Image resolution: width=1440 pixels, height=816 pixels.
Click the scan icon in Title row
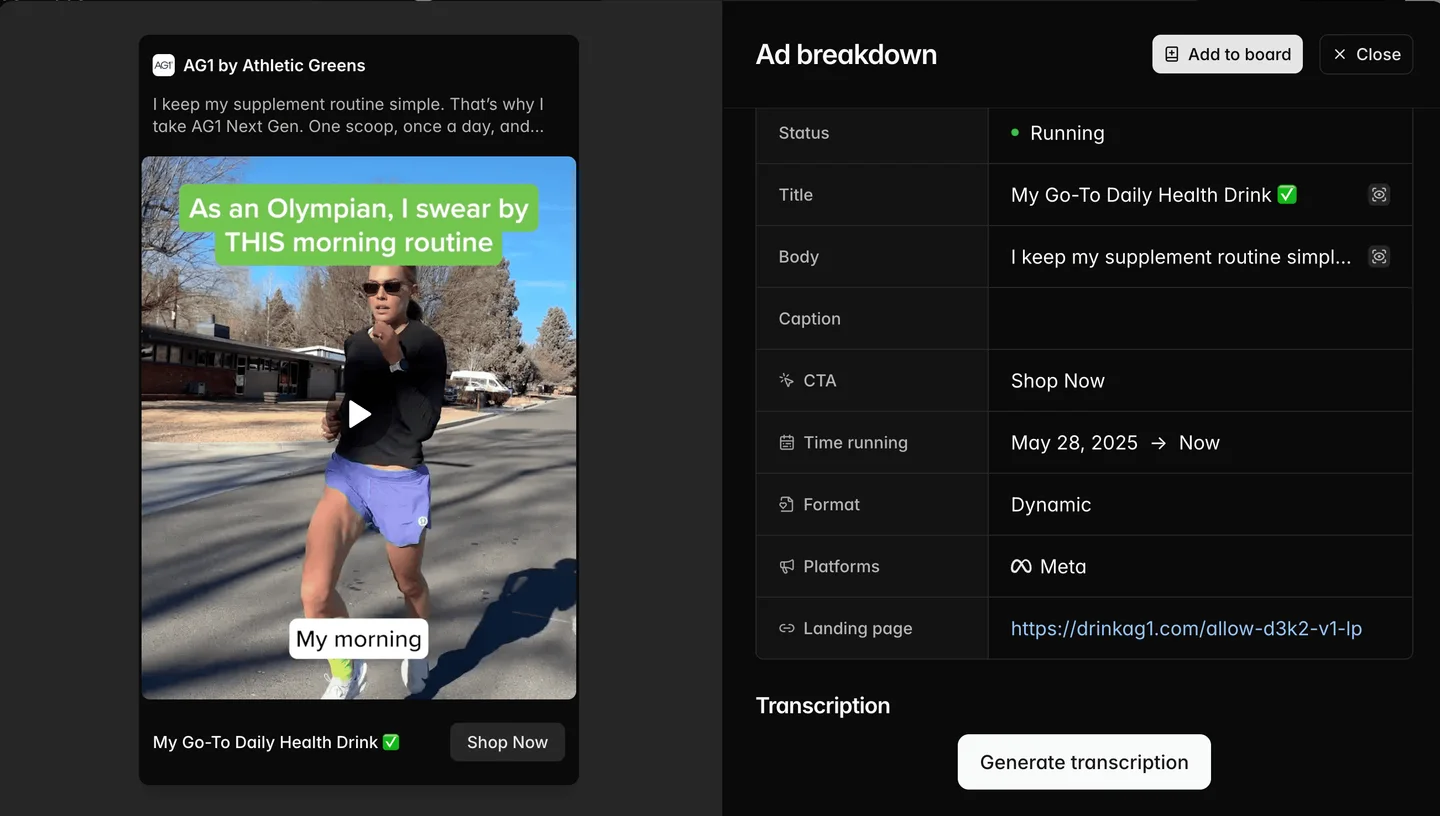(x=1379, y=195)
